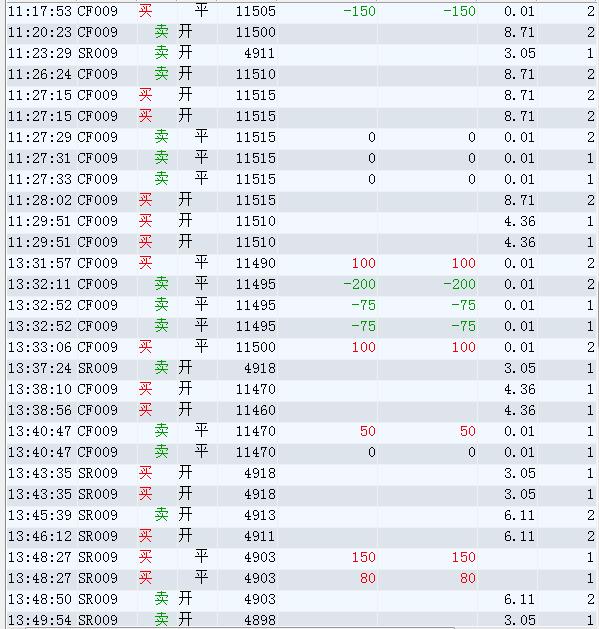Select the 13:49:54 SR009 row at price 4898
Image resolution: width=599 pixels, height=629 pixels.
click(301, 619)
